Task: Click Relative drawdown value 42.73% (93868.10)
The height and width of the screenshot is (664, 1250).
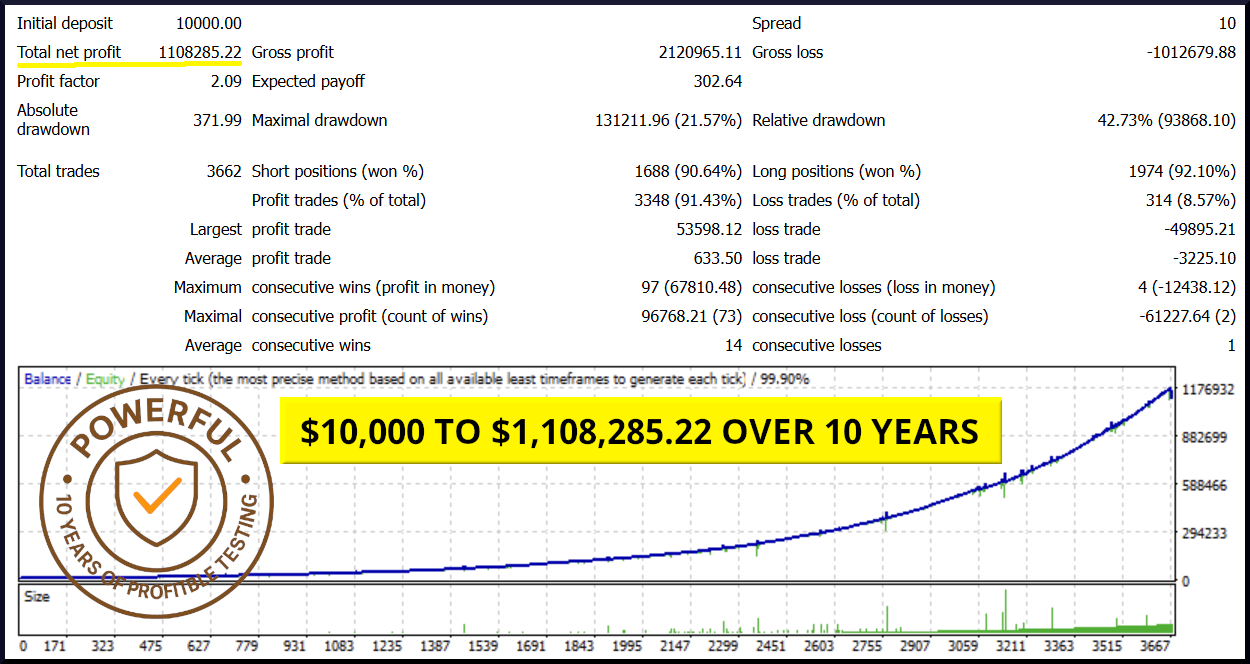Action: point(1166,120)
